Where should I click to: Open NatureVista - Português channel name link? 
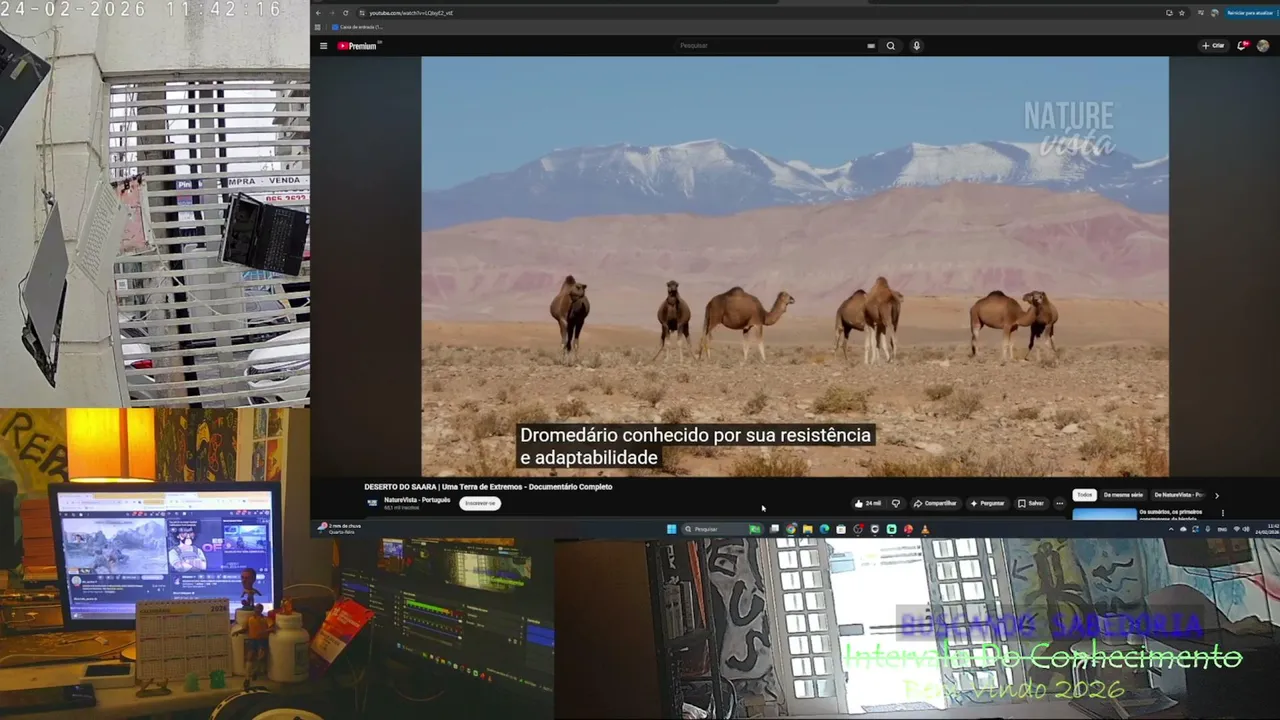pos(417,499)
